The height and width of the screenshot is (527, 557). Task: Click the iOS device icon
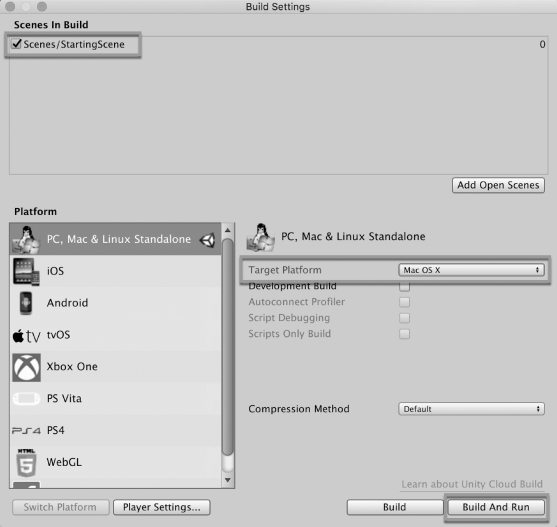coord(26,272)
